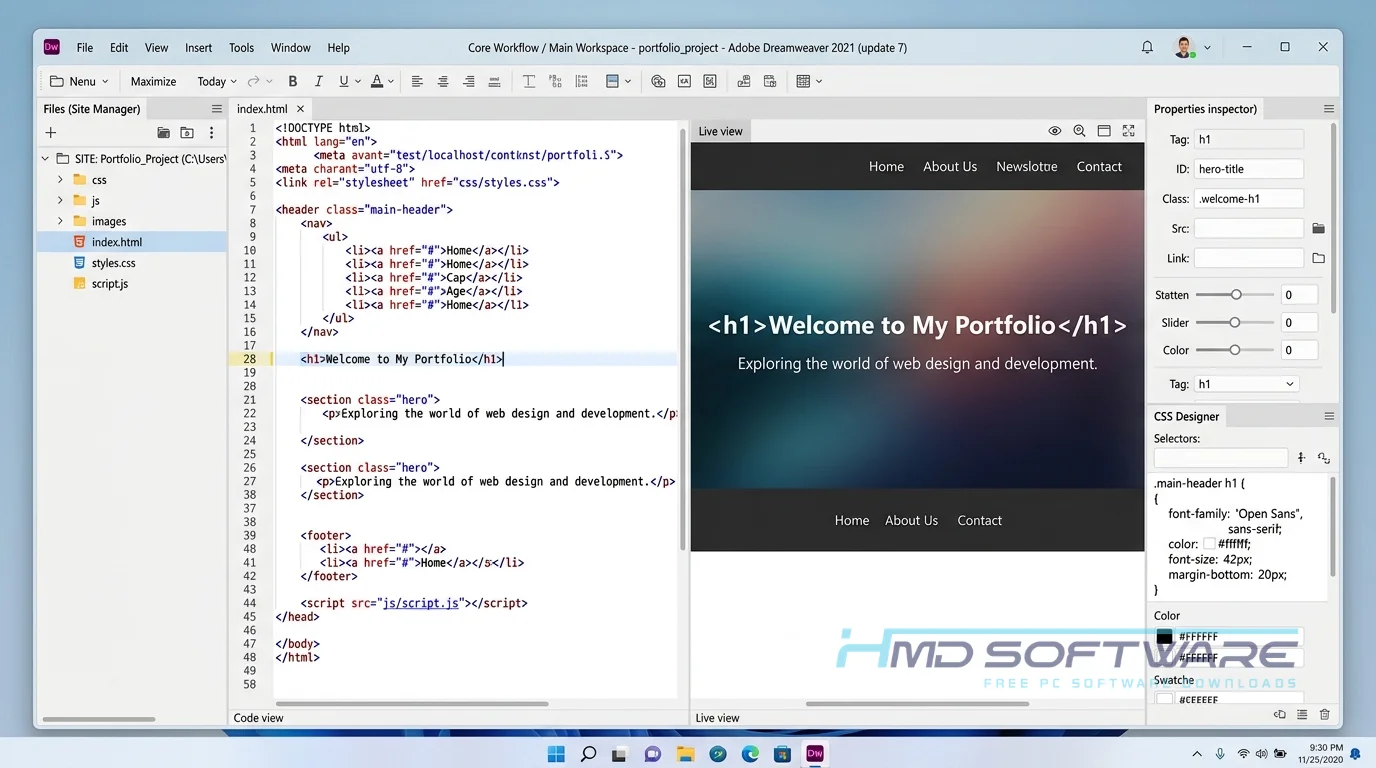Expand the css folder
Screen dimensions: 1376x768
click(x=60, y=180)
